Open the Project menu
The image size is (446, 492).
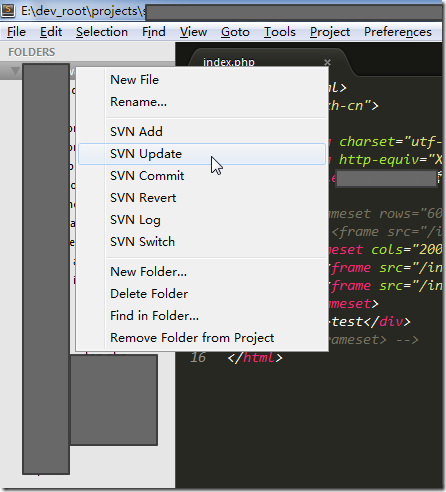point(330,32)
